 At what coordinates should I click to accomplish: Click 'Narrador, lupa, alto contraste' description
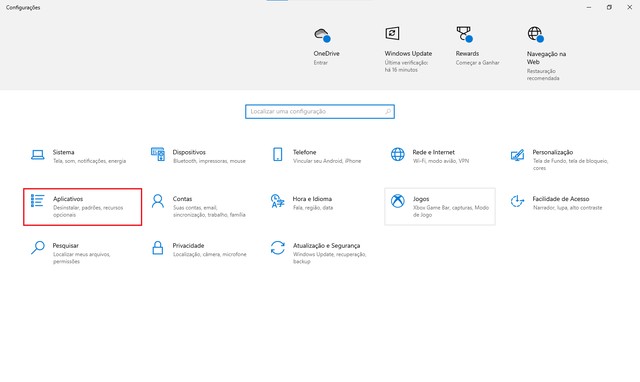(x=567, y=208)
